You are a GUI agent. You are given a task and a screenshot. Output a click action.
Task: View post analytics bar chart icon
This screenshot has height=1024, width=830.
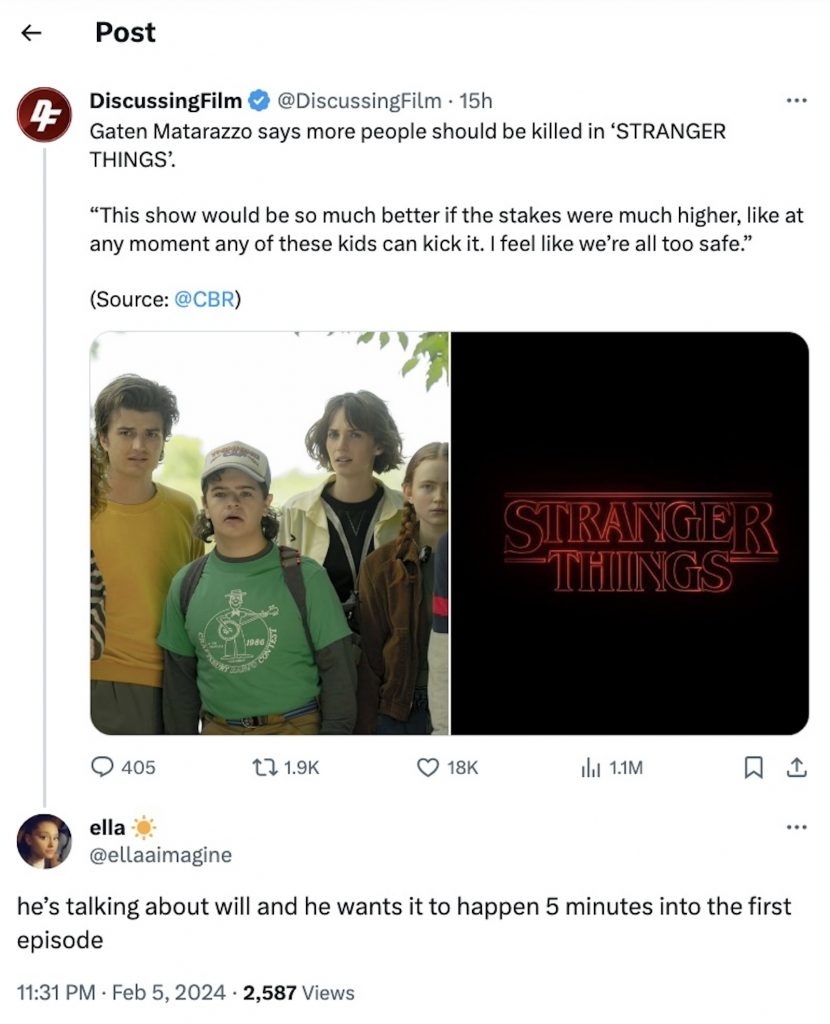click(x=589, y=767)
